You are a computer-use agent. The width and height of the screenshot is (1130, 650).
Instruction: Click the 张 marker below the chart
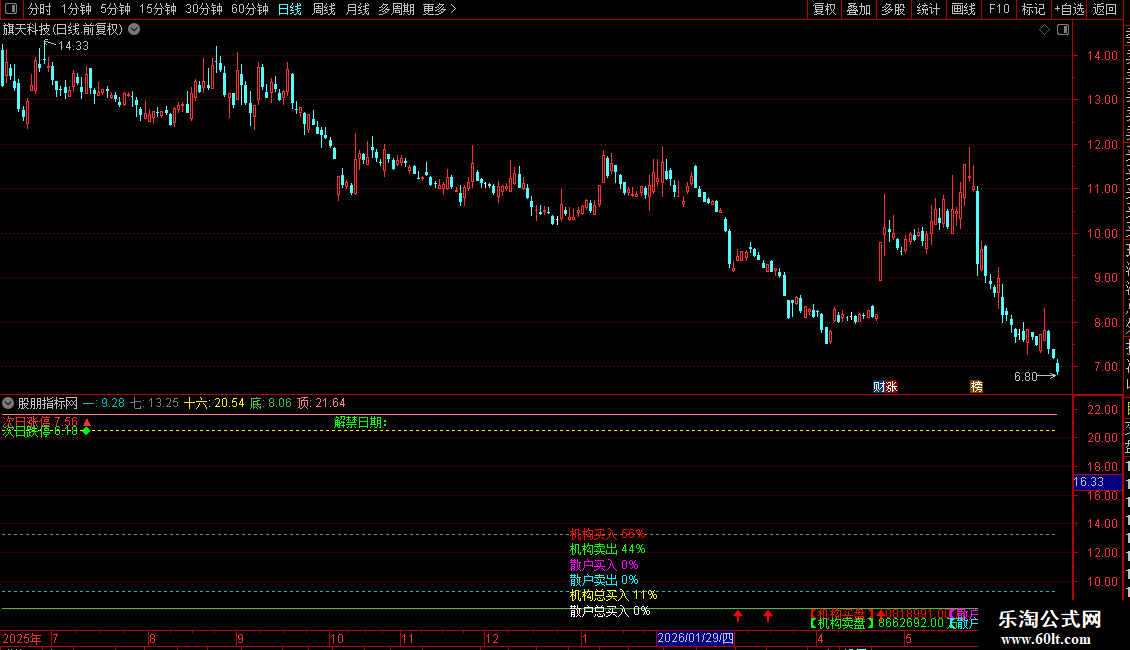pos(892,387)
